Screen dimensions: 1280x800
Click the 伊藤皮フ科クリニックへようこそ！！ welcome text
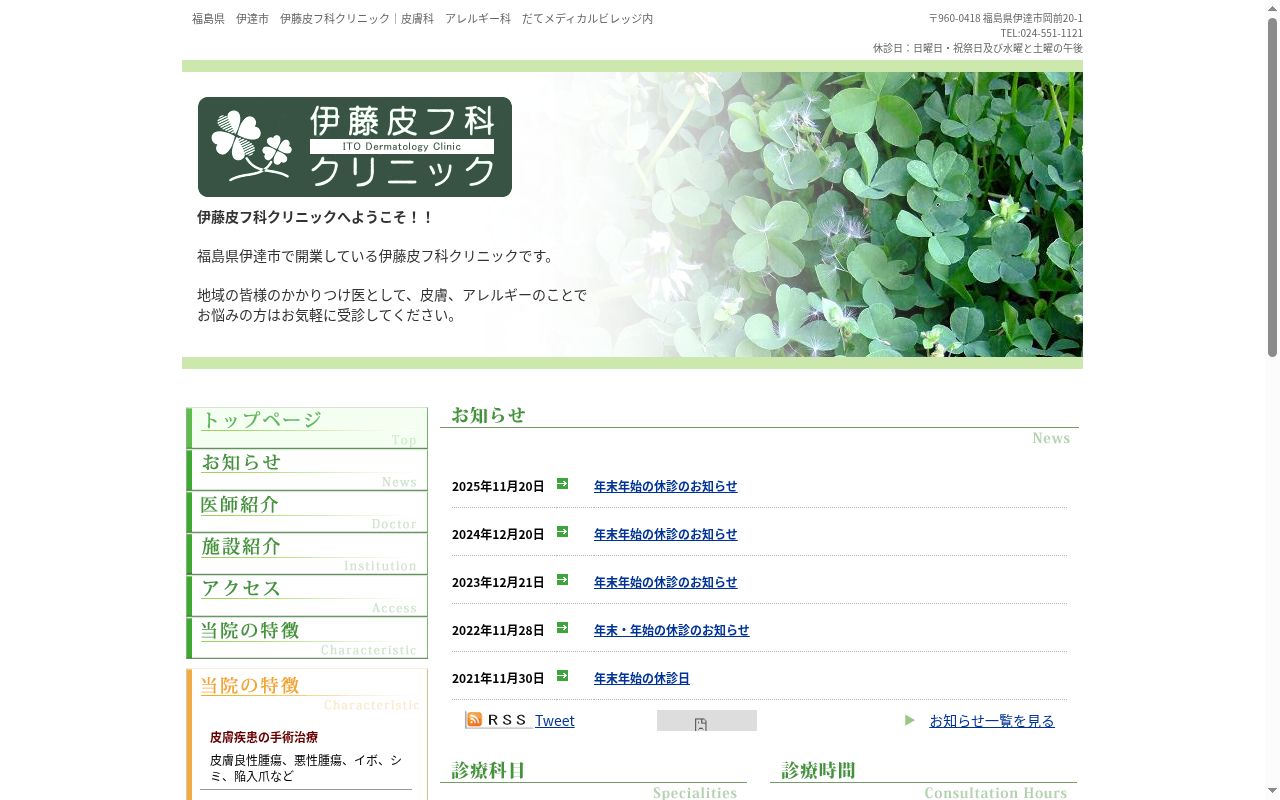(316, 217)
